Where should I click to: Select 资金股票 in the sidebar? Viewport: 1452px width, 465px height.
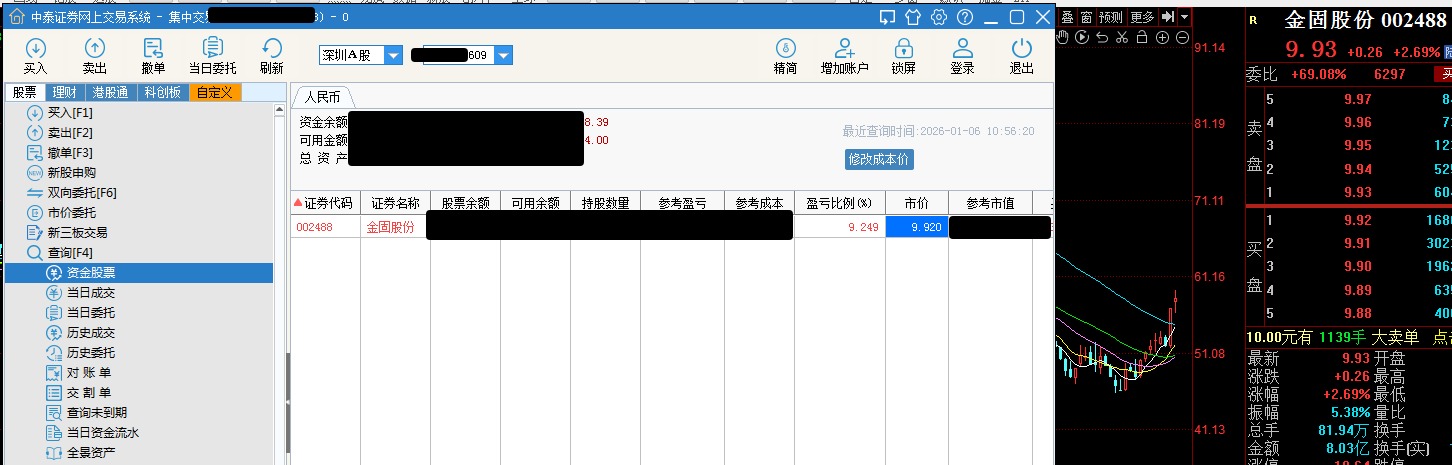[138, 273]
